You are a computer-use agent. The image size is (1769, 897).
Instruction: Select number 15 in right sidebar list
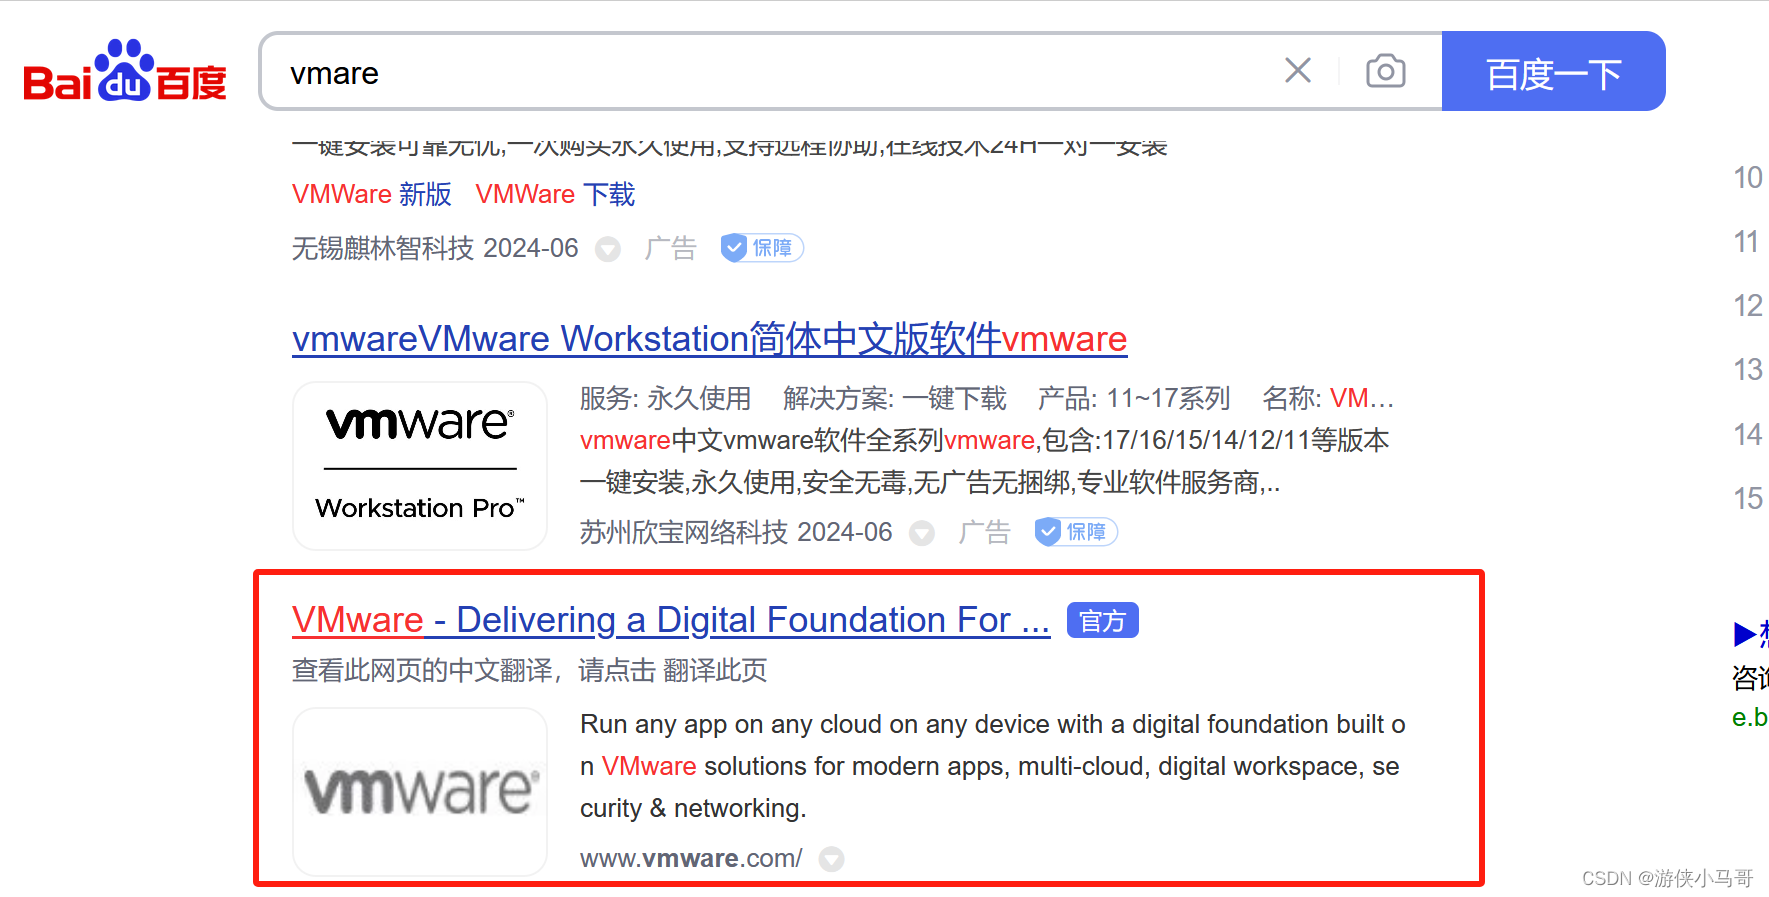pos(1748,499)
